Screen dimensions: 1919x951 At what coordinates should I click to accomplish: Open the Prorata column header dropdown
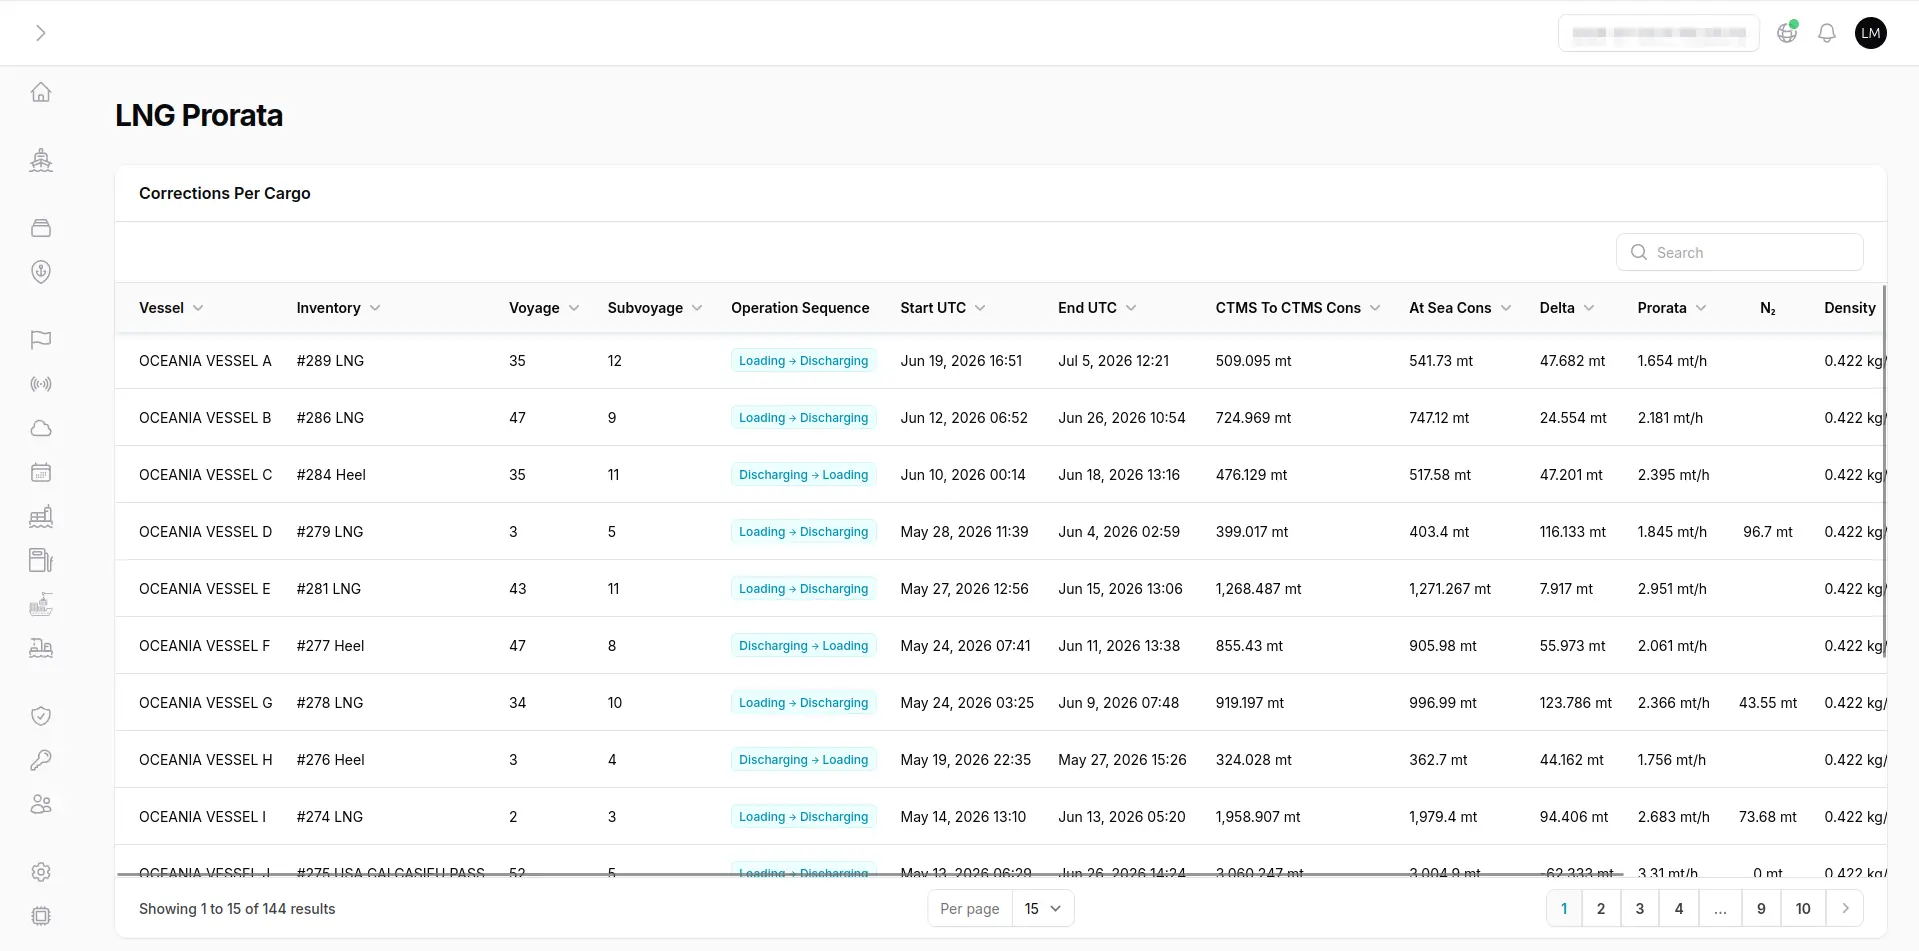[x=1701, y=308]
